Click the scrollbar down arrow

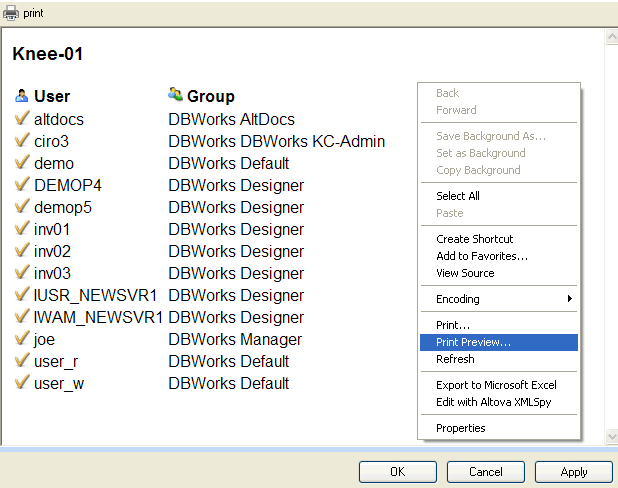tap(612, 436)
